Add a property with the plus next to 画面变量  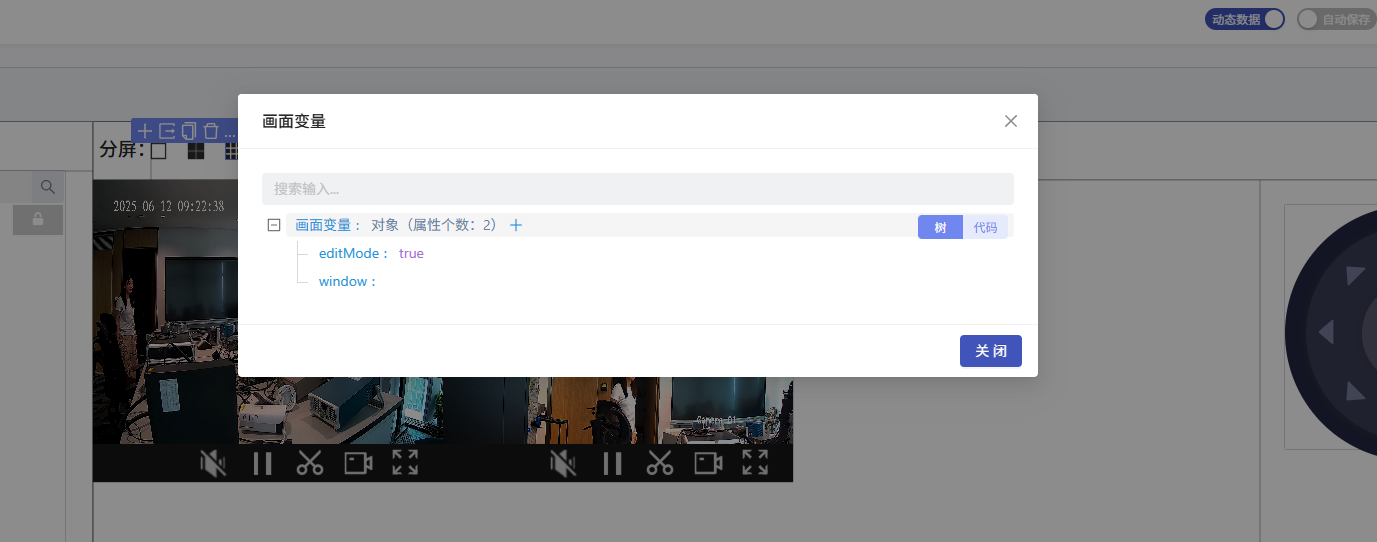pyautogui.click(x=516, y=225)
